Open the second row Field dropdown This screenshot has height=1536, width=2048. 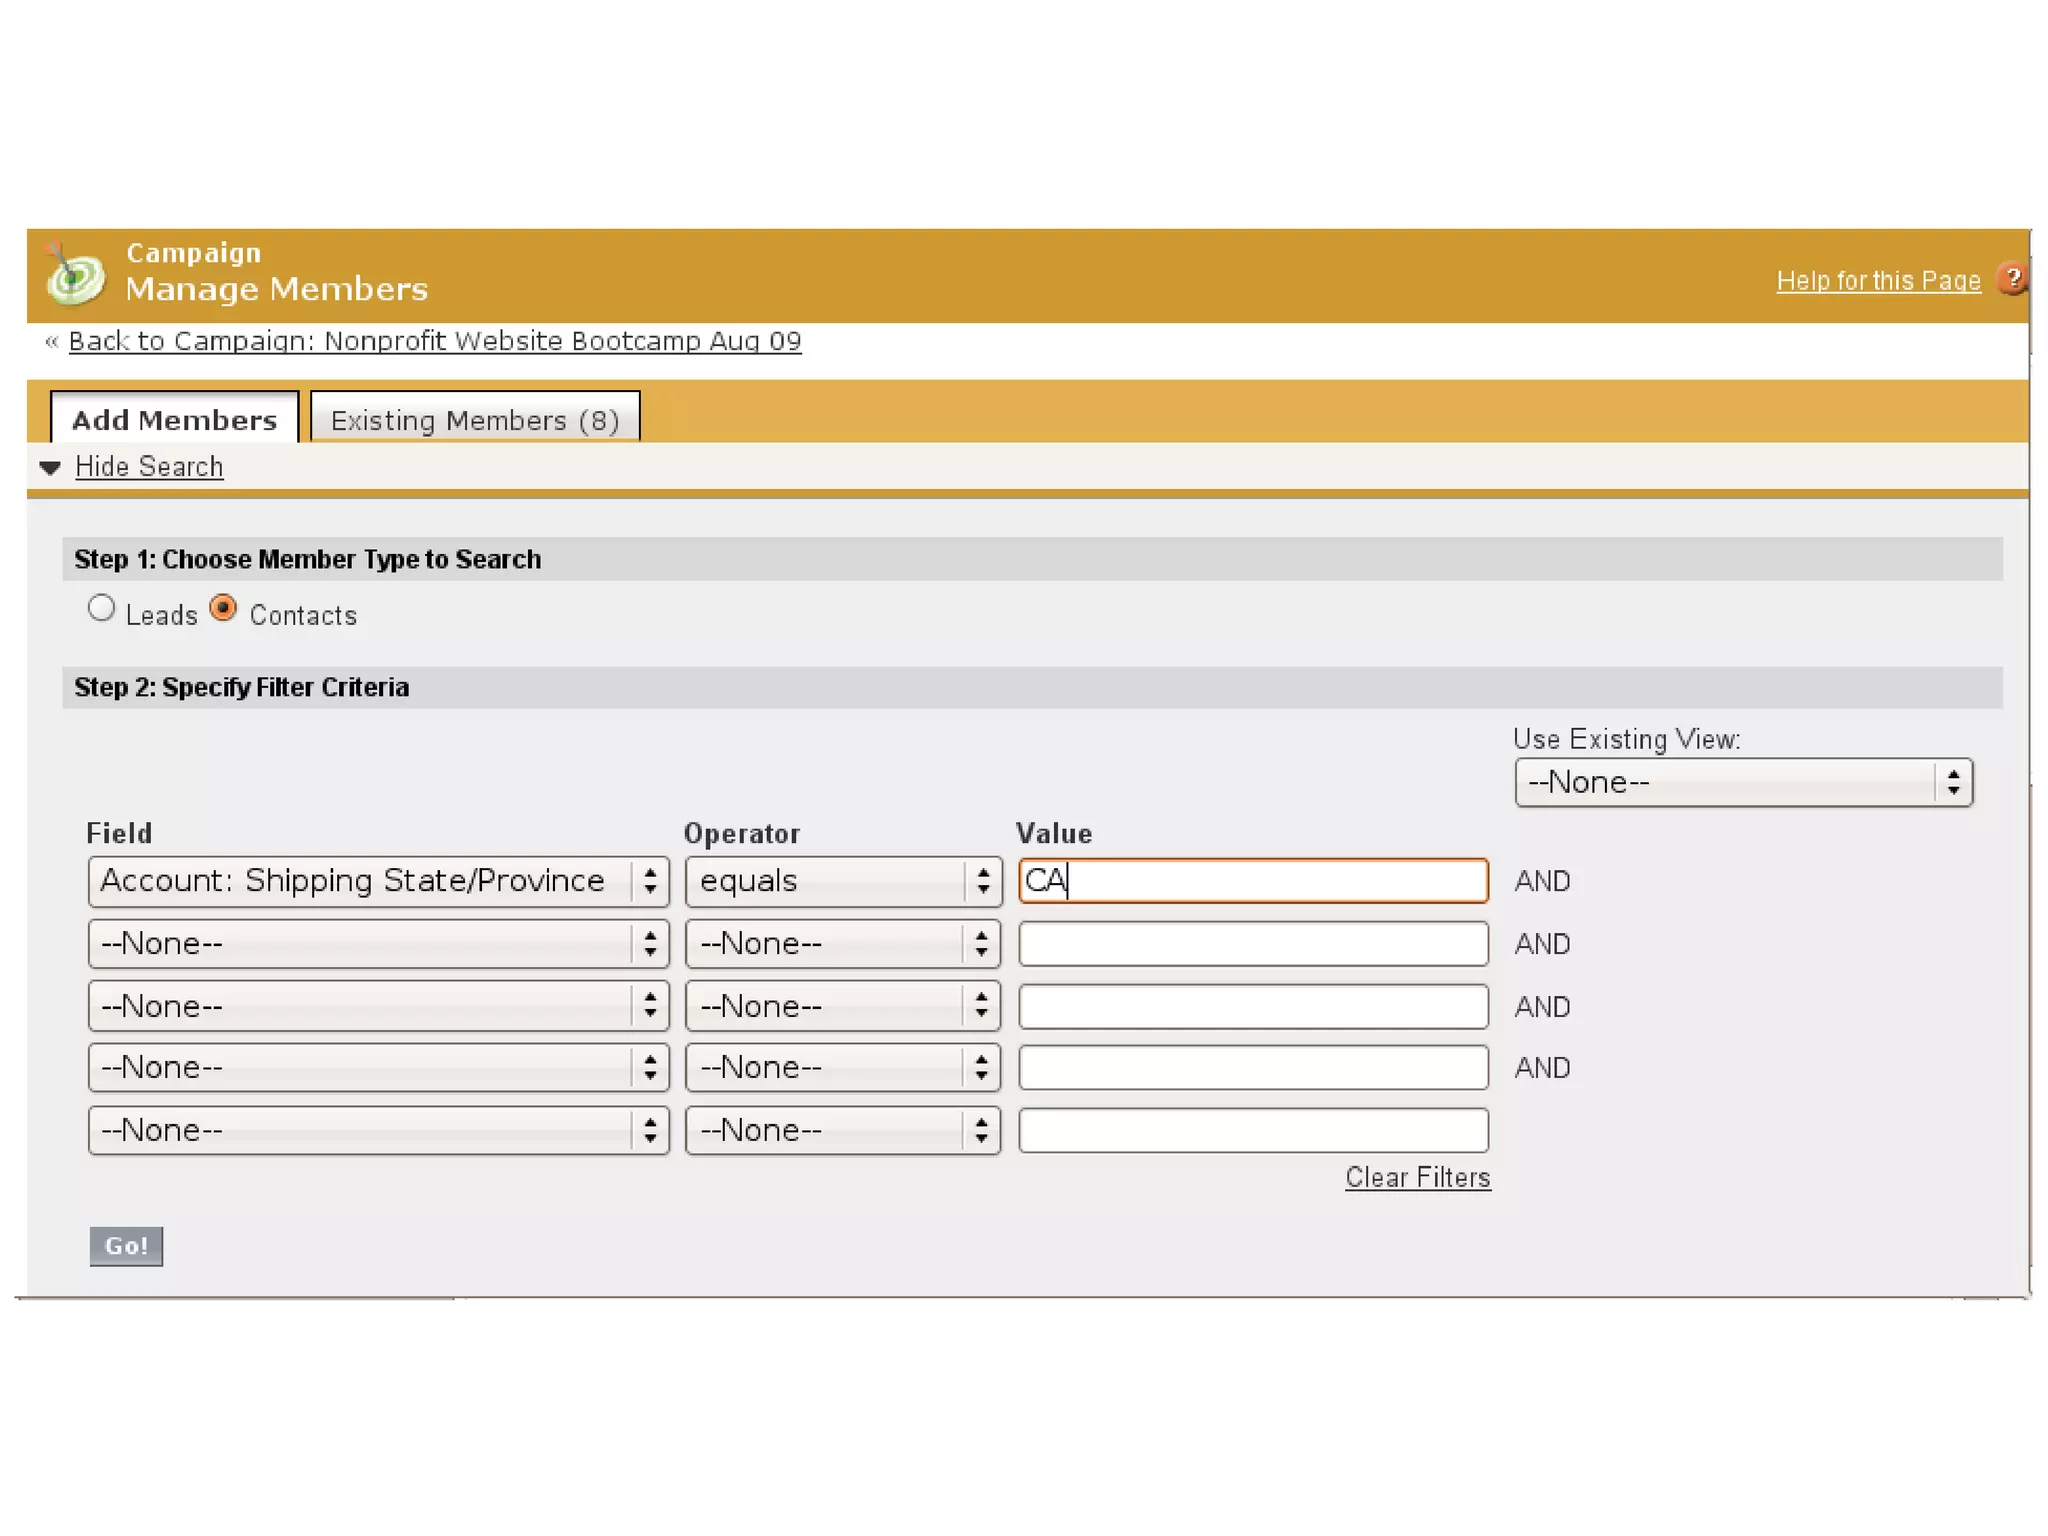pyautogui.click(x=378, y=944)
